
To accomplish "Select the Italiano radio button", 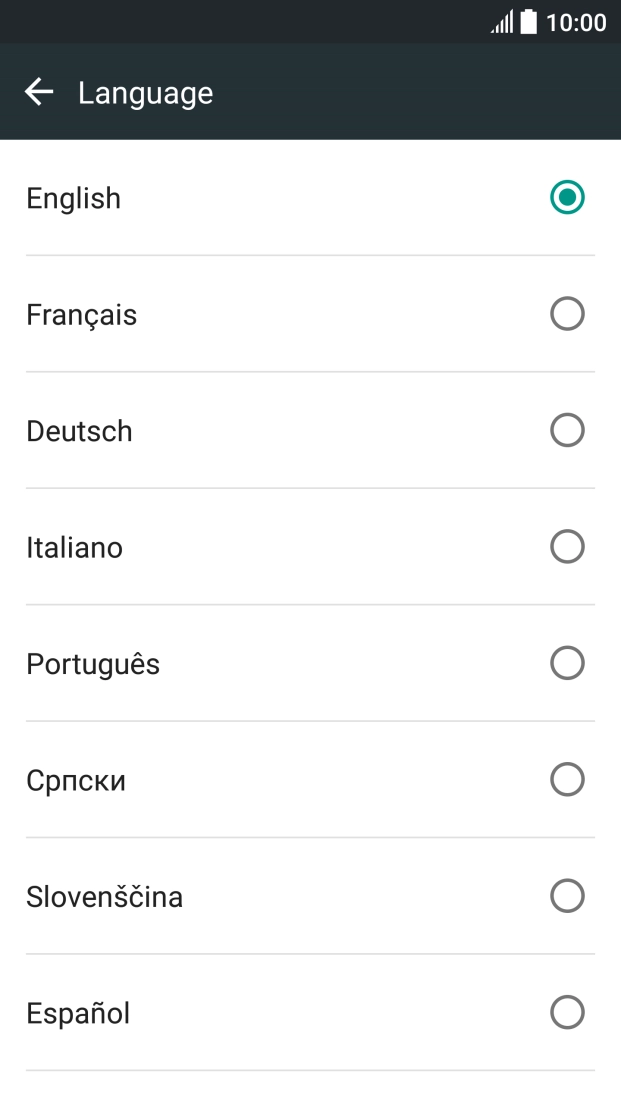I will 567,546.
